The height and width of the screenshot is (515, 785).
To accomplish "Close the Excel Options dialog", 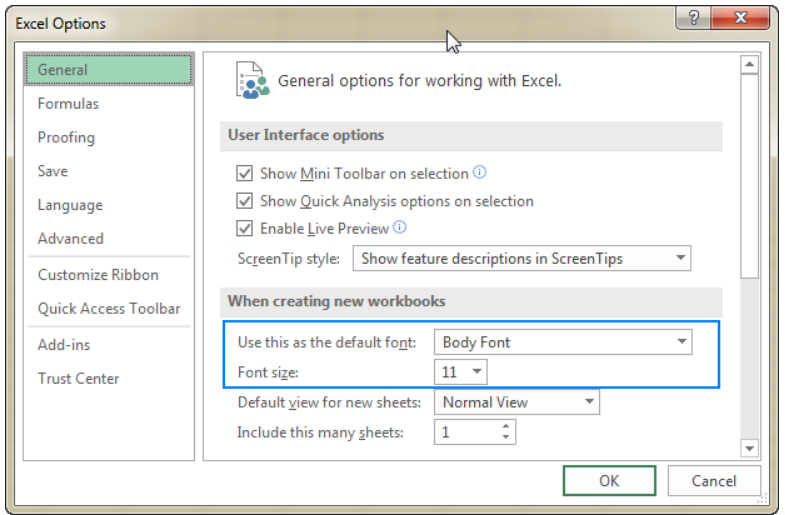I will point(740,18).
